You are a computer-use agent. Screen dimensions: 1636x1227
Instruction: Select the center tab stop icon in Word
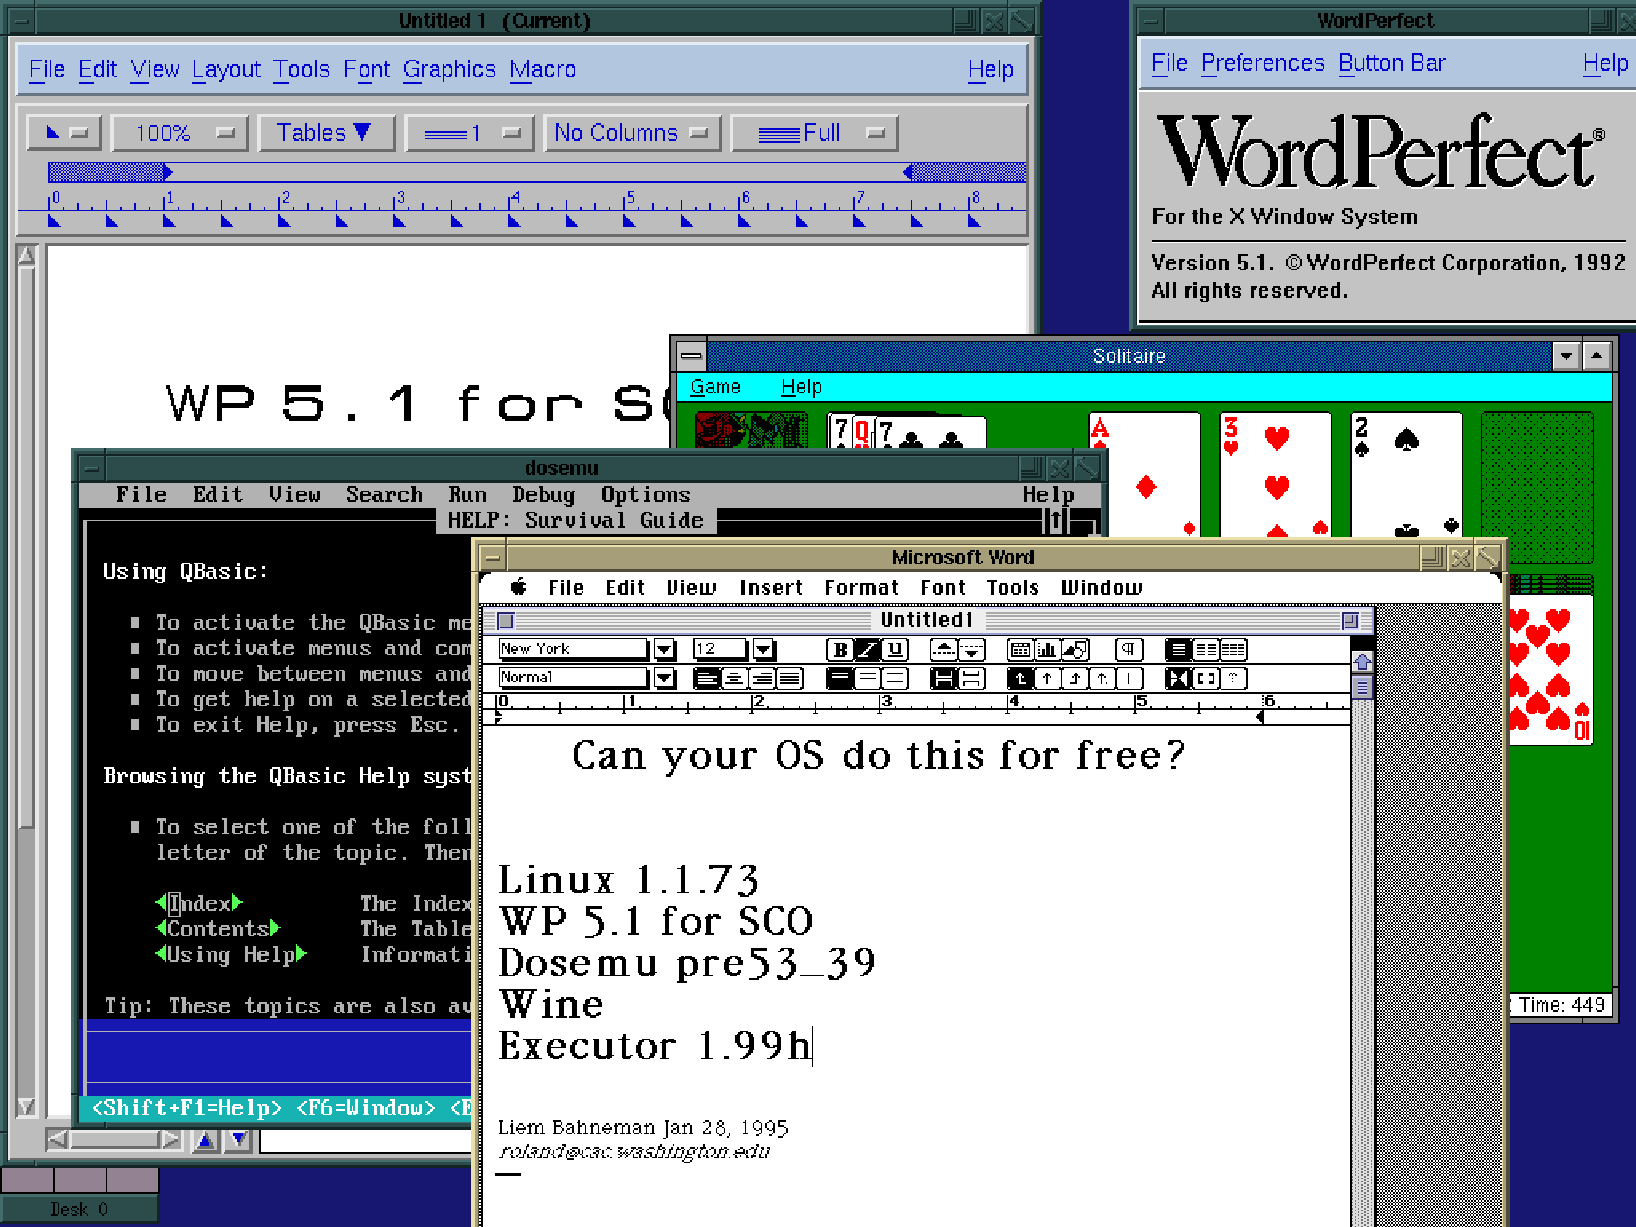click(x=1047, y=679)
